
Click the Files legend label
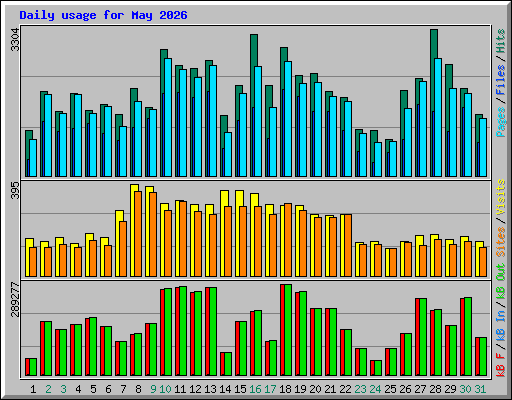501,79
